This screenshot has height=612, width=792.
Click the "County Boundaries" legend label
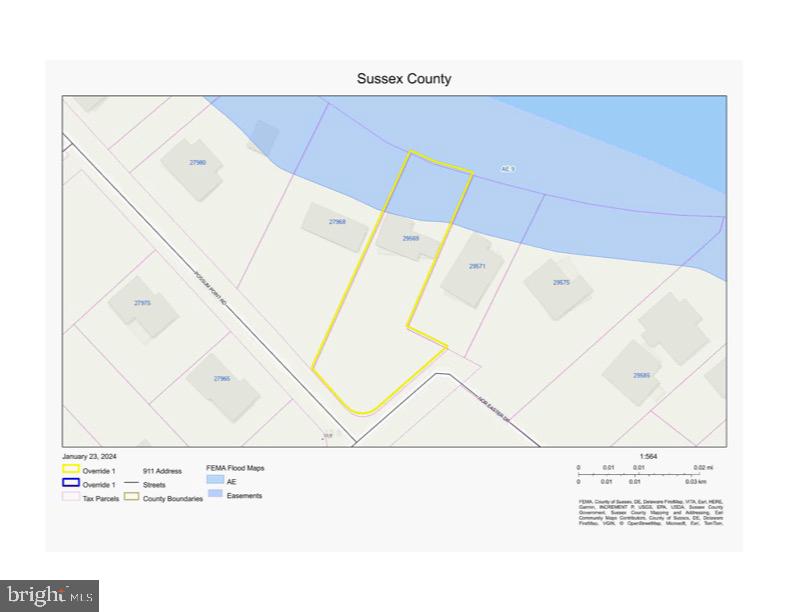(x=173, y=499)
